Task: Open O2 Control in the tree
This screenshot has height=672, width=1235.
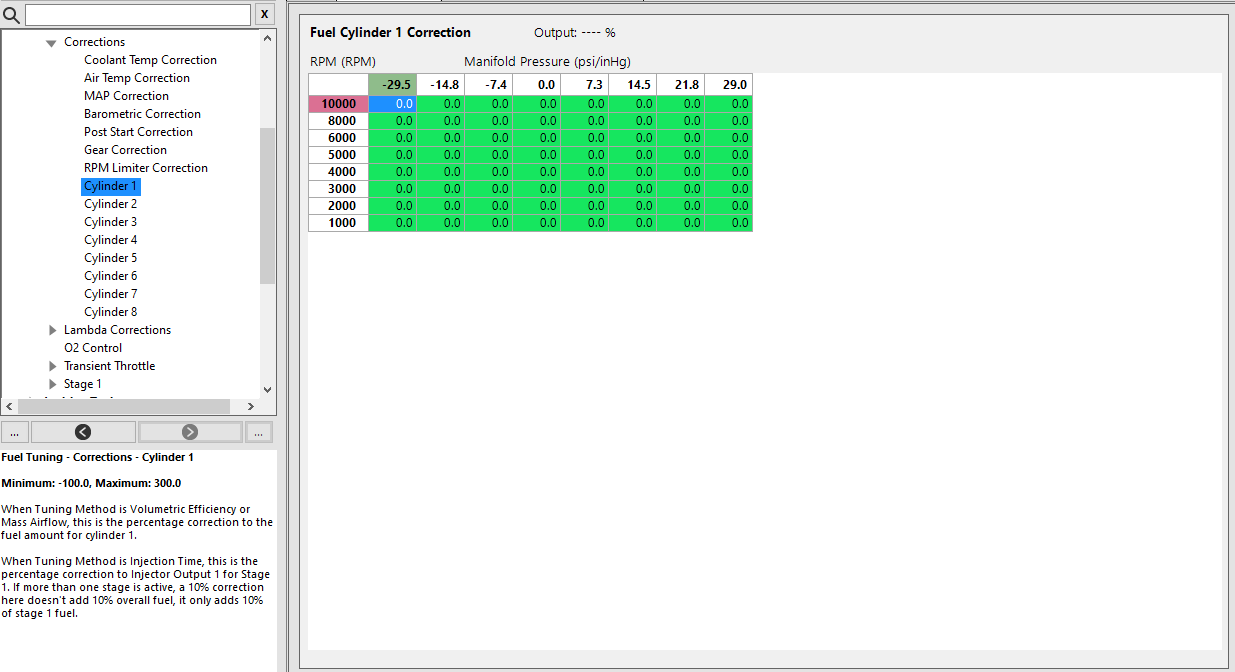Action: (93, 348)
